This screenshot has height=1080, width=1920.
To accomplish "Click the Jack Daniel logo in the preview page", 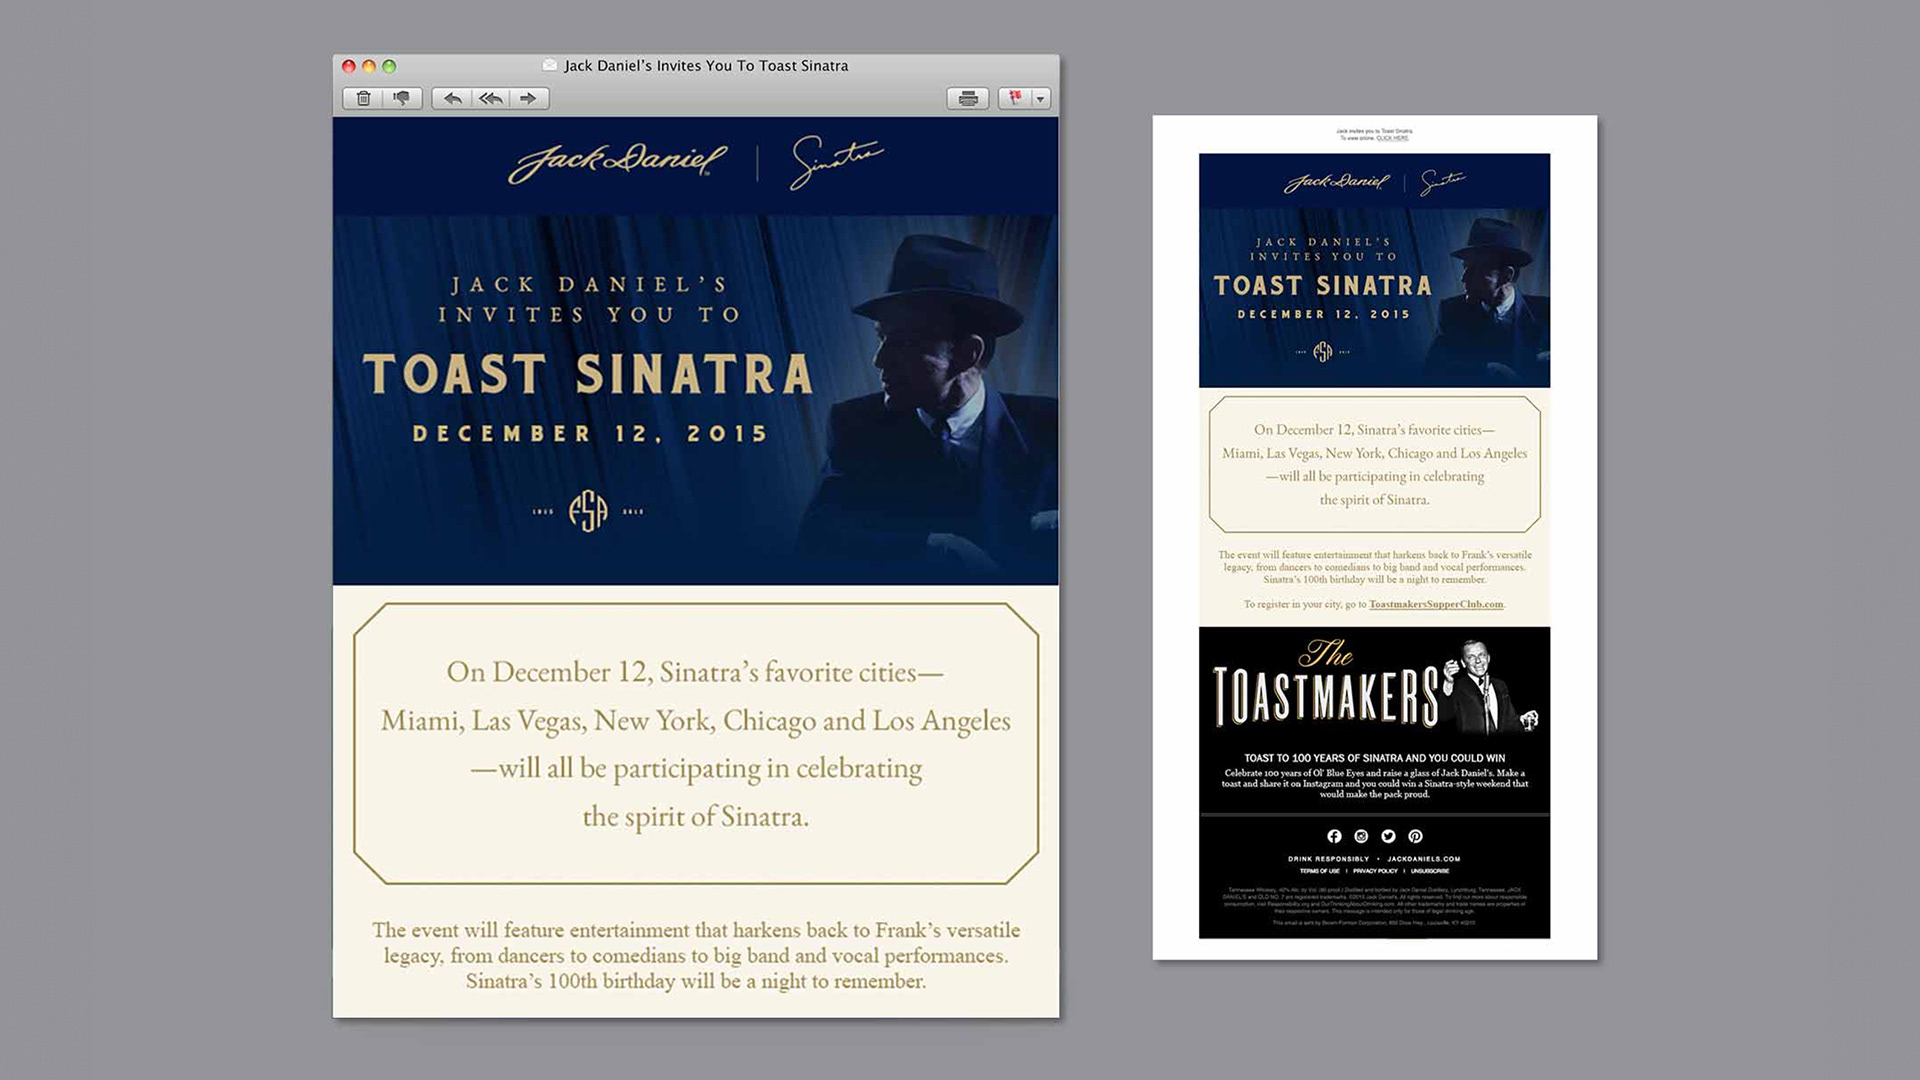I will [1337, 182].
